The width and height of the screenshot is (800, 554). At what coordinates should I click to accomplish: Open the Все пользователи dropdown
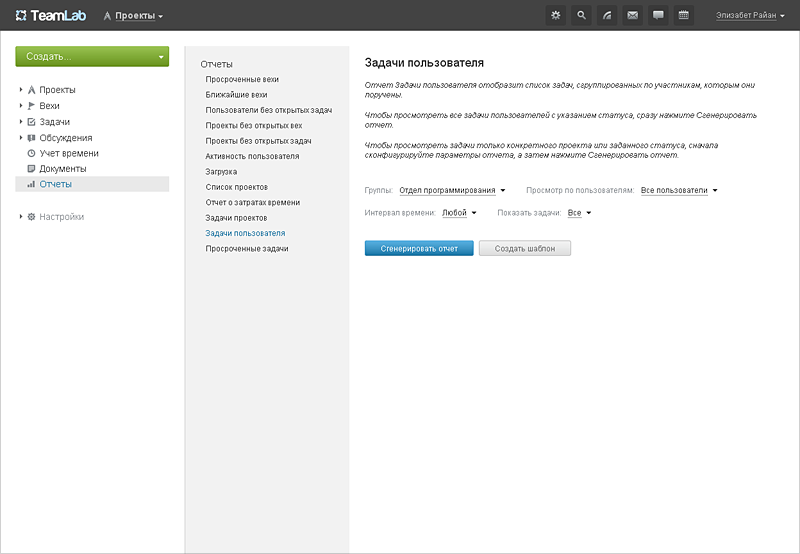point(679,190)
